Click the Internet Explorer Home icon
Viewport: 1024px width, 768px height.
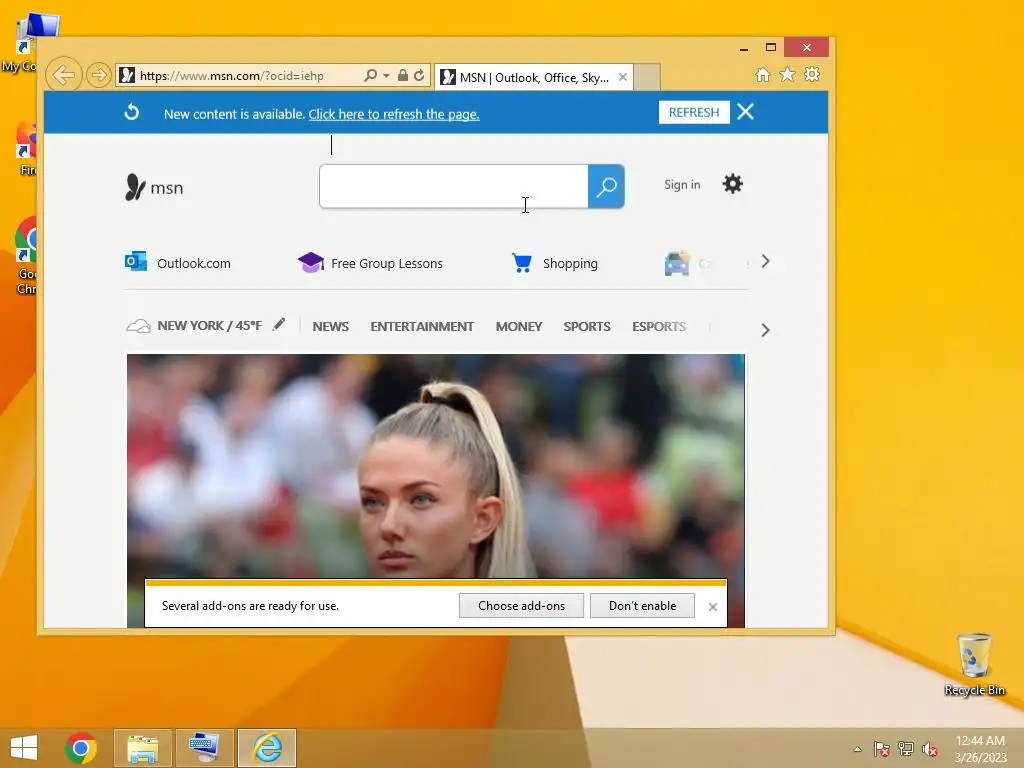763,74
